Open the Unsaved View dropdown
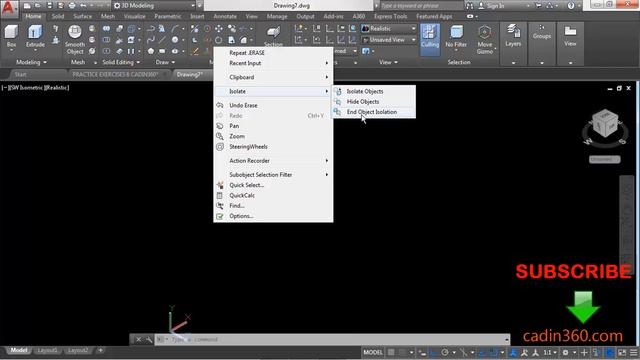This screenshot has height=360, width=640. [389, 40]
